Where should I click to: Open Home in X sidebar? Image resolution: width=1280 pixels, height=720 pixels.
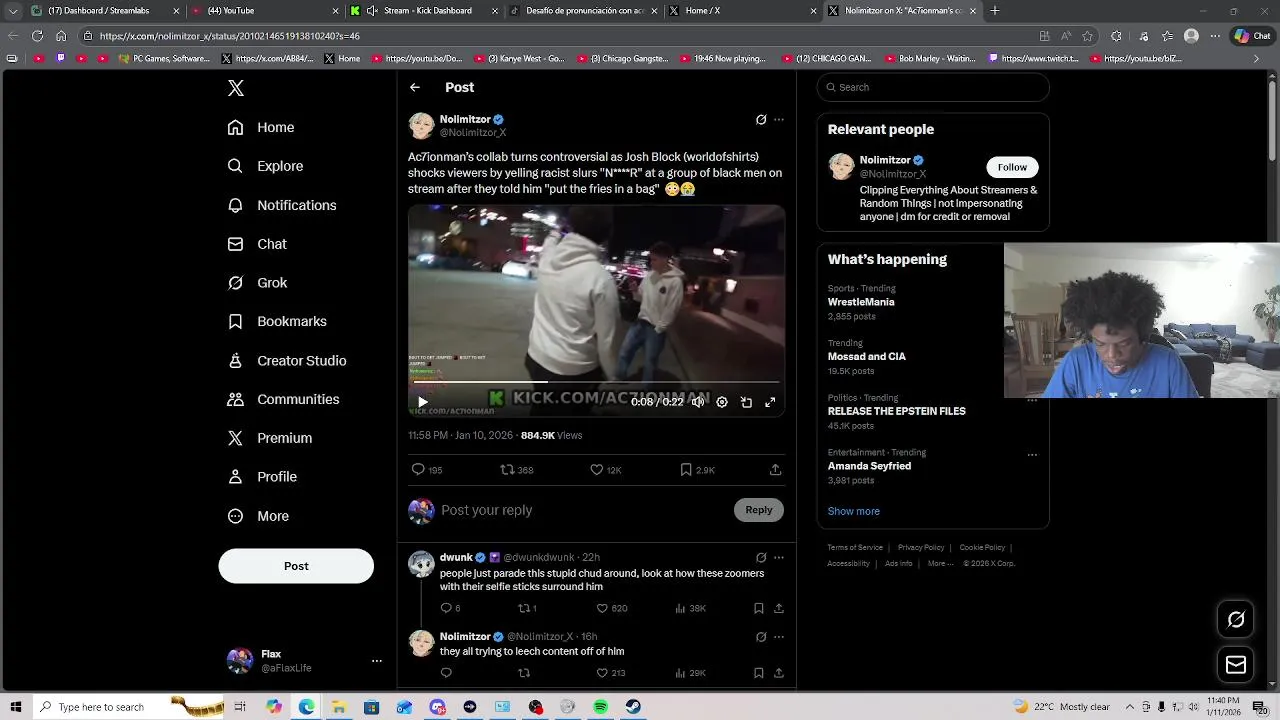coord(261,127)
